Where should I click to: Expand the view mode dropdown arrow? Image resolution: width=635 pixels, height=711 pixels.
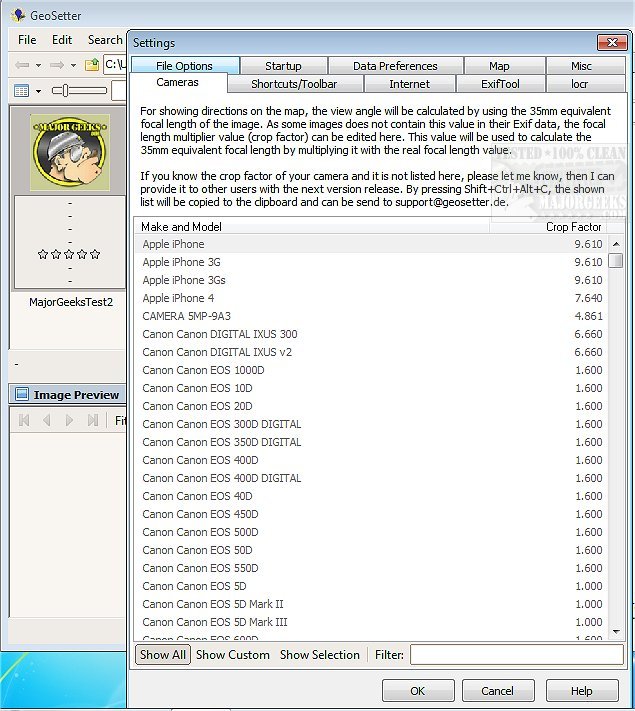pos(39,91)
